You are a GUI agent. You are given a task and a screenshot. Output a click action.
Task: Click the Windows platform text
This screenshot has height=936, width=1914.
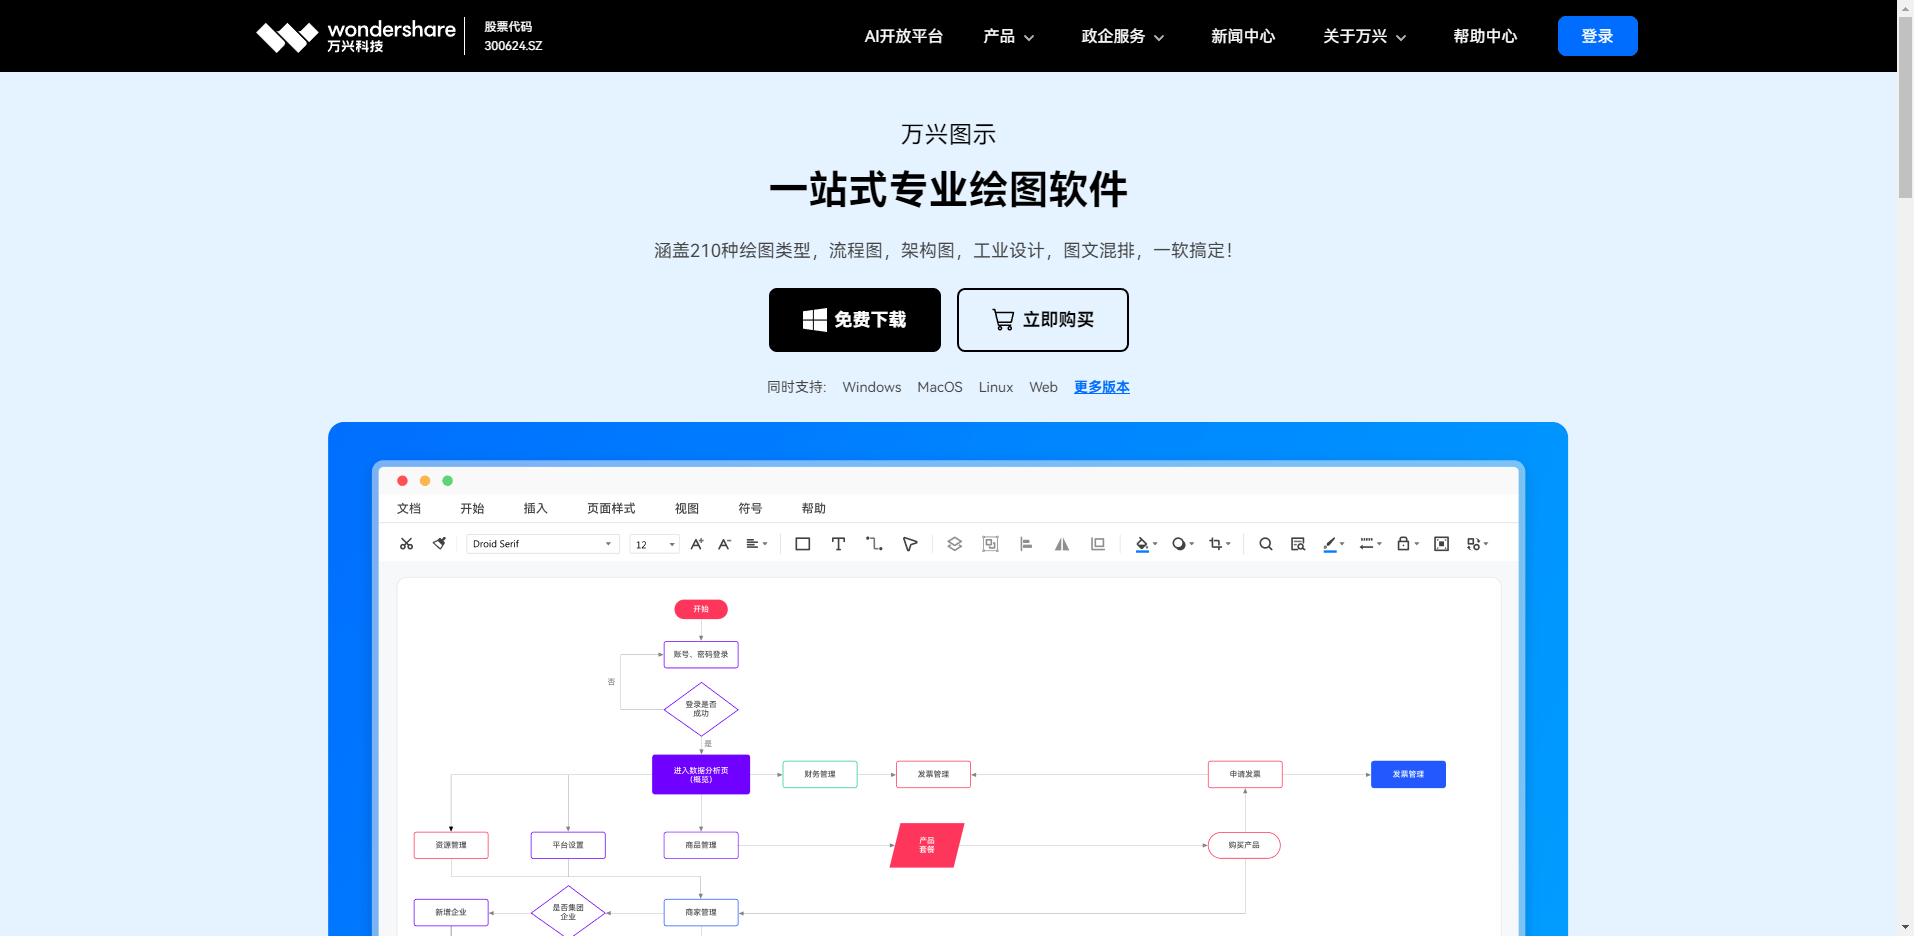[x=872, y=387]
